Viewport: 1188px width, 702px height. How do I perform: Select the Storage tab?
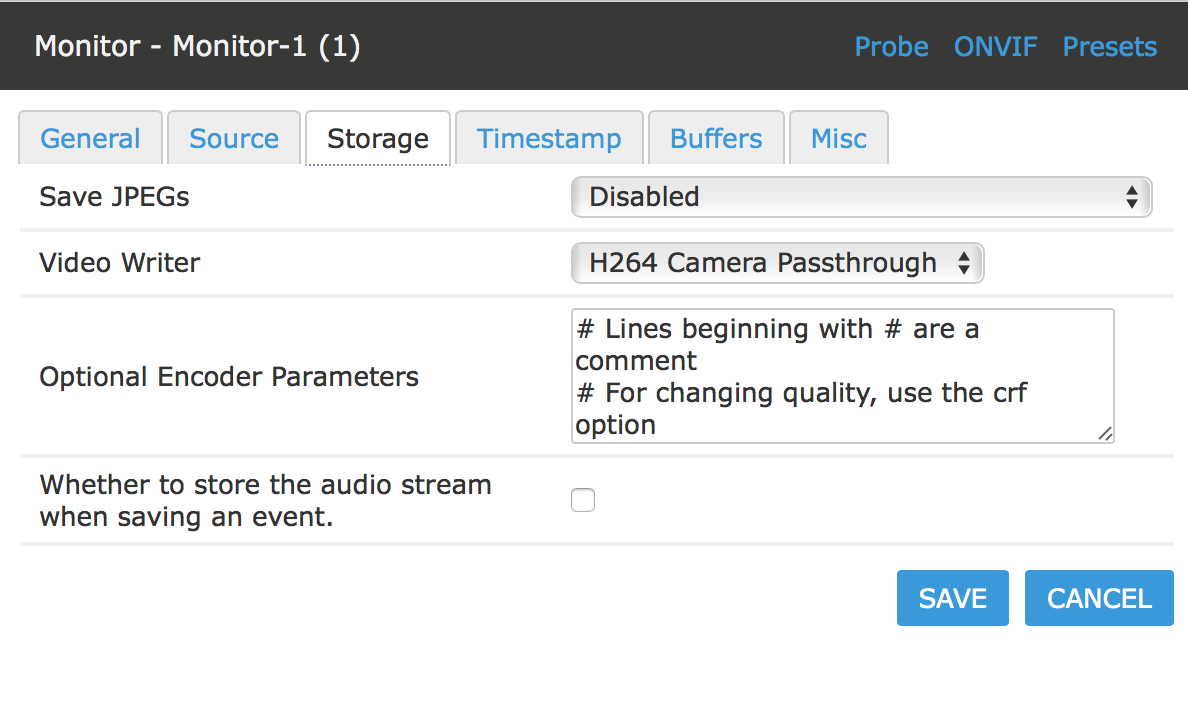pos(377,138)
